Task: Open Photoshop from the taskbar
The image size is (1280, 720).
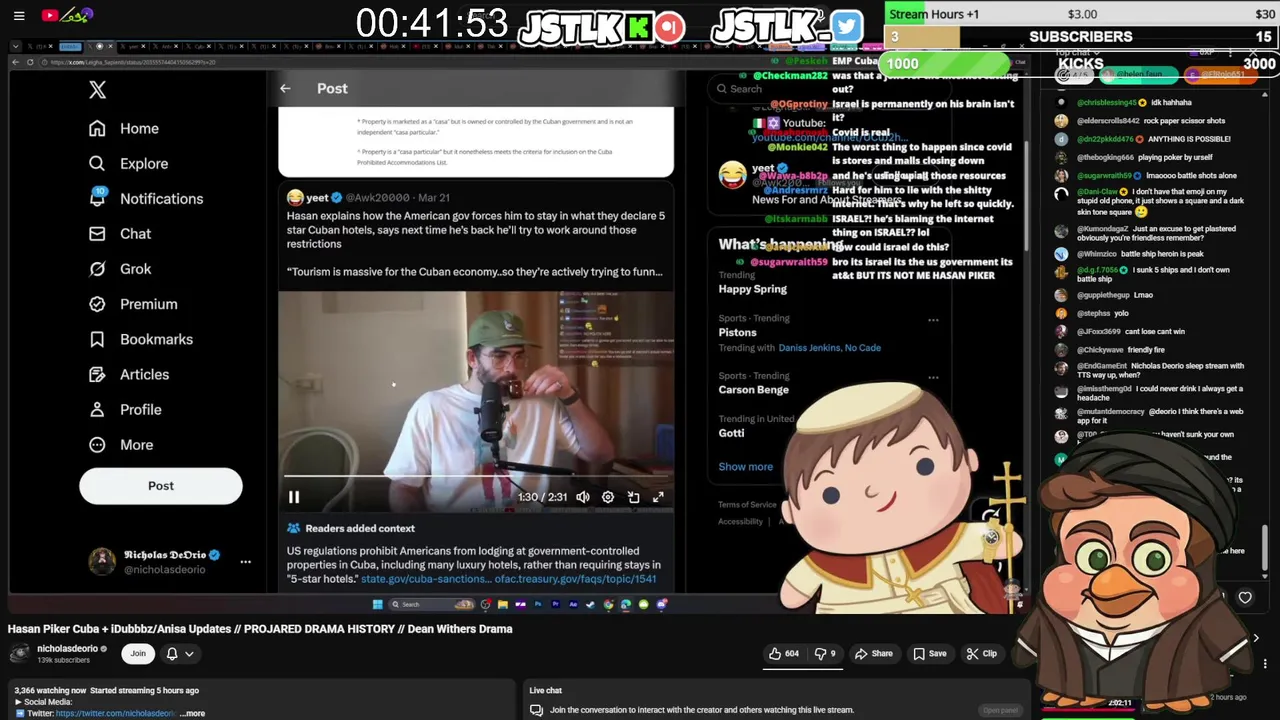Action: 538,604
